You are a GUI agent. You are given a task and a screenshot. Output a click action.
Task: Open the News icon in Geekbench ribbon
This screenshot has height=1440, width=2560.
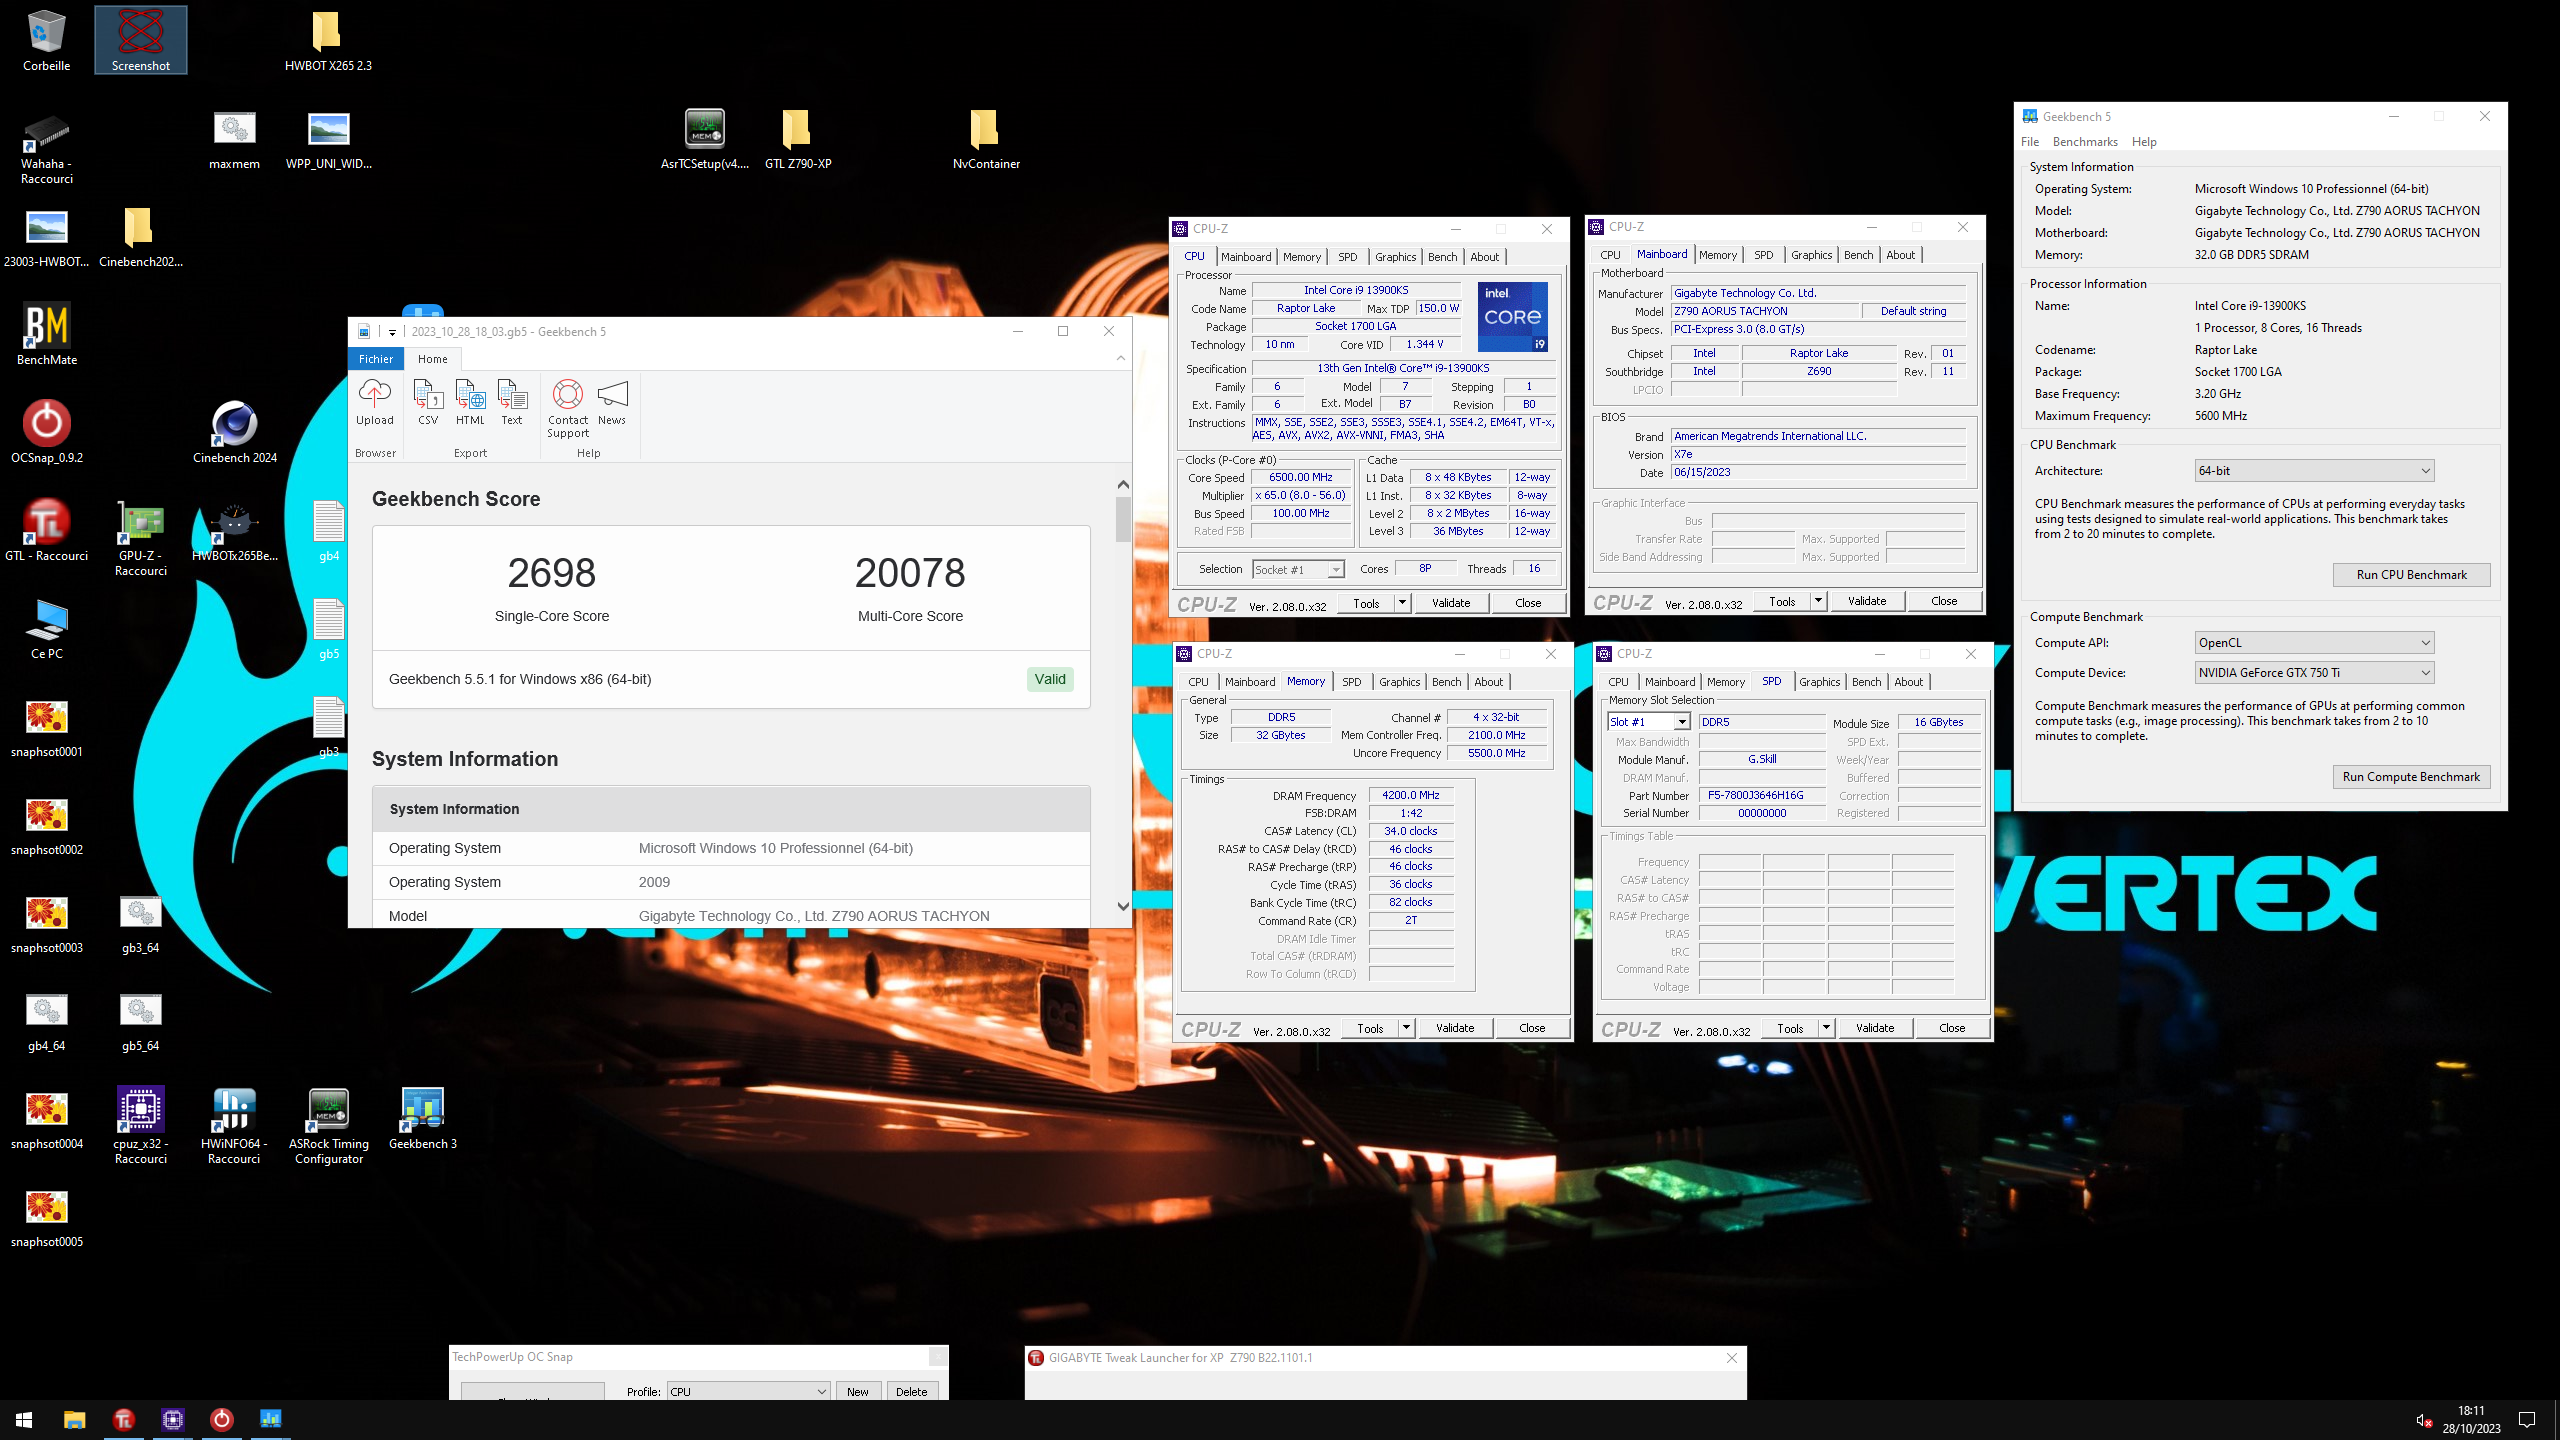point(612,402)
